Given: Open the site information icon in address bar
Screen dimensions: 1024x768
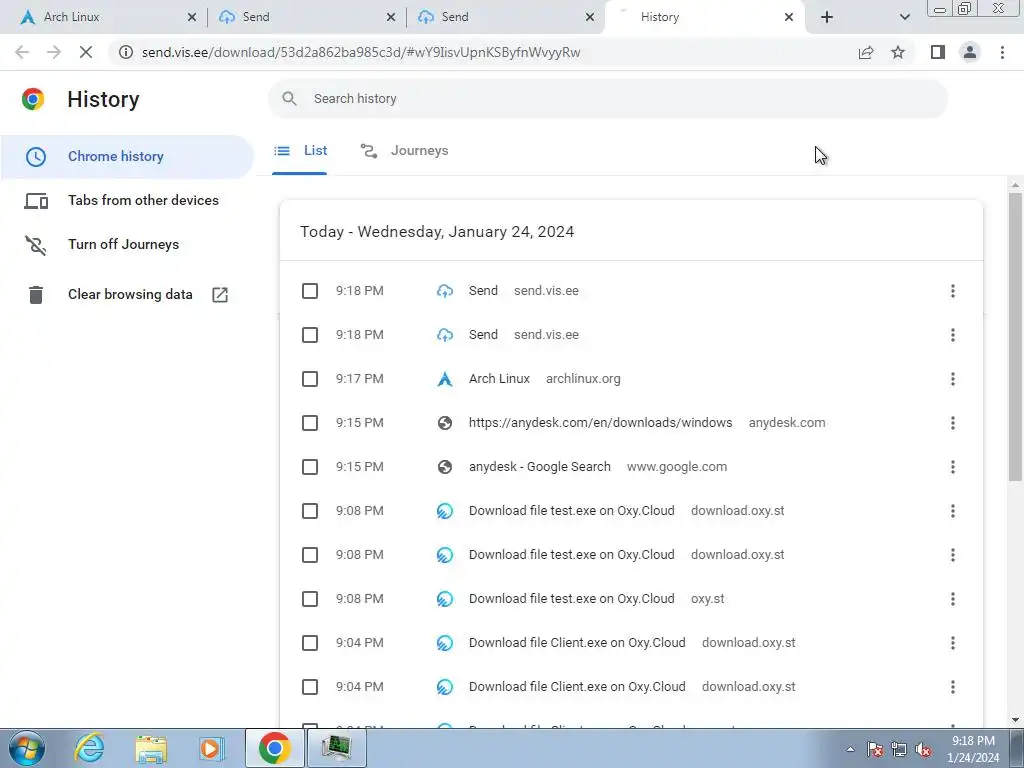Looking at the screenshot, I should pyautogui.click(x=125, y=52).
